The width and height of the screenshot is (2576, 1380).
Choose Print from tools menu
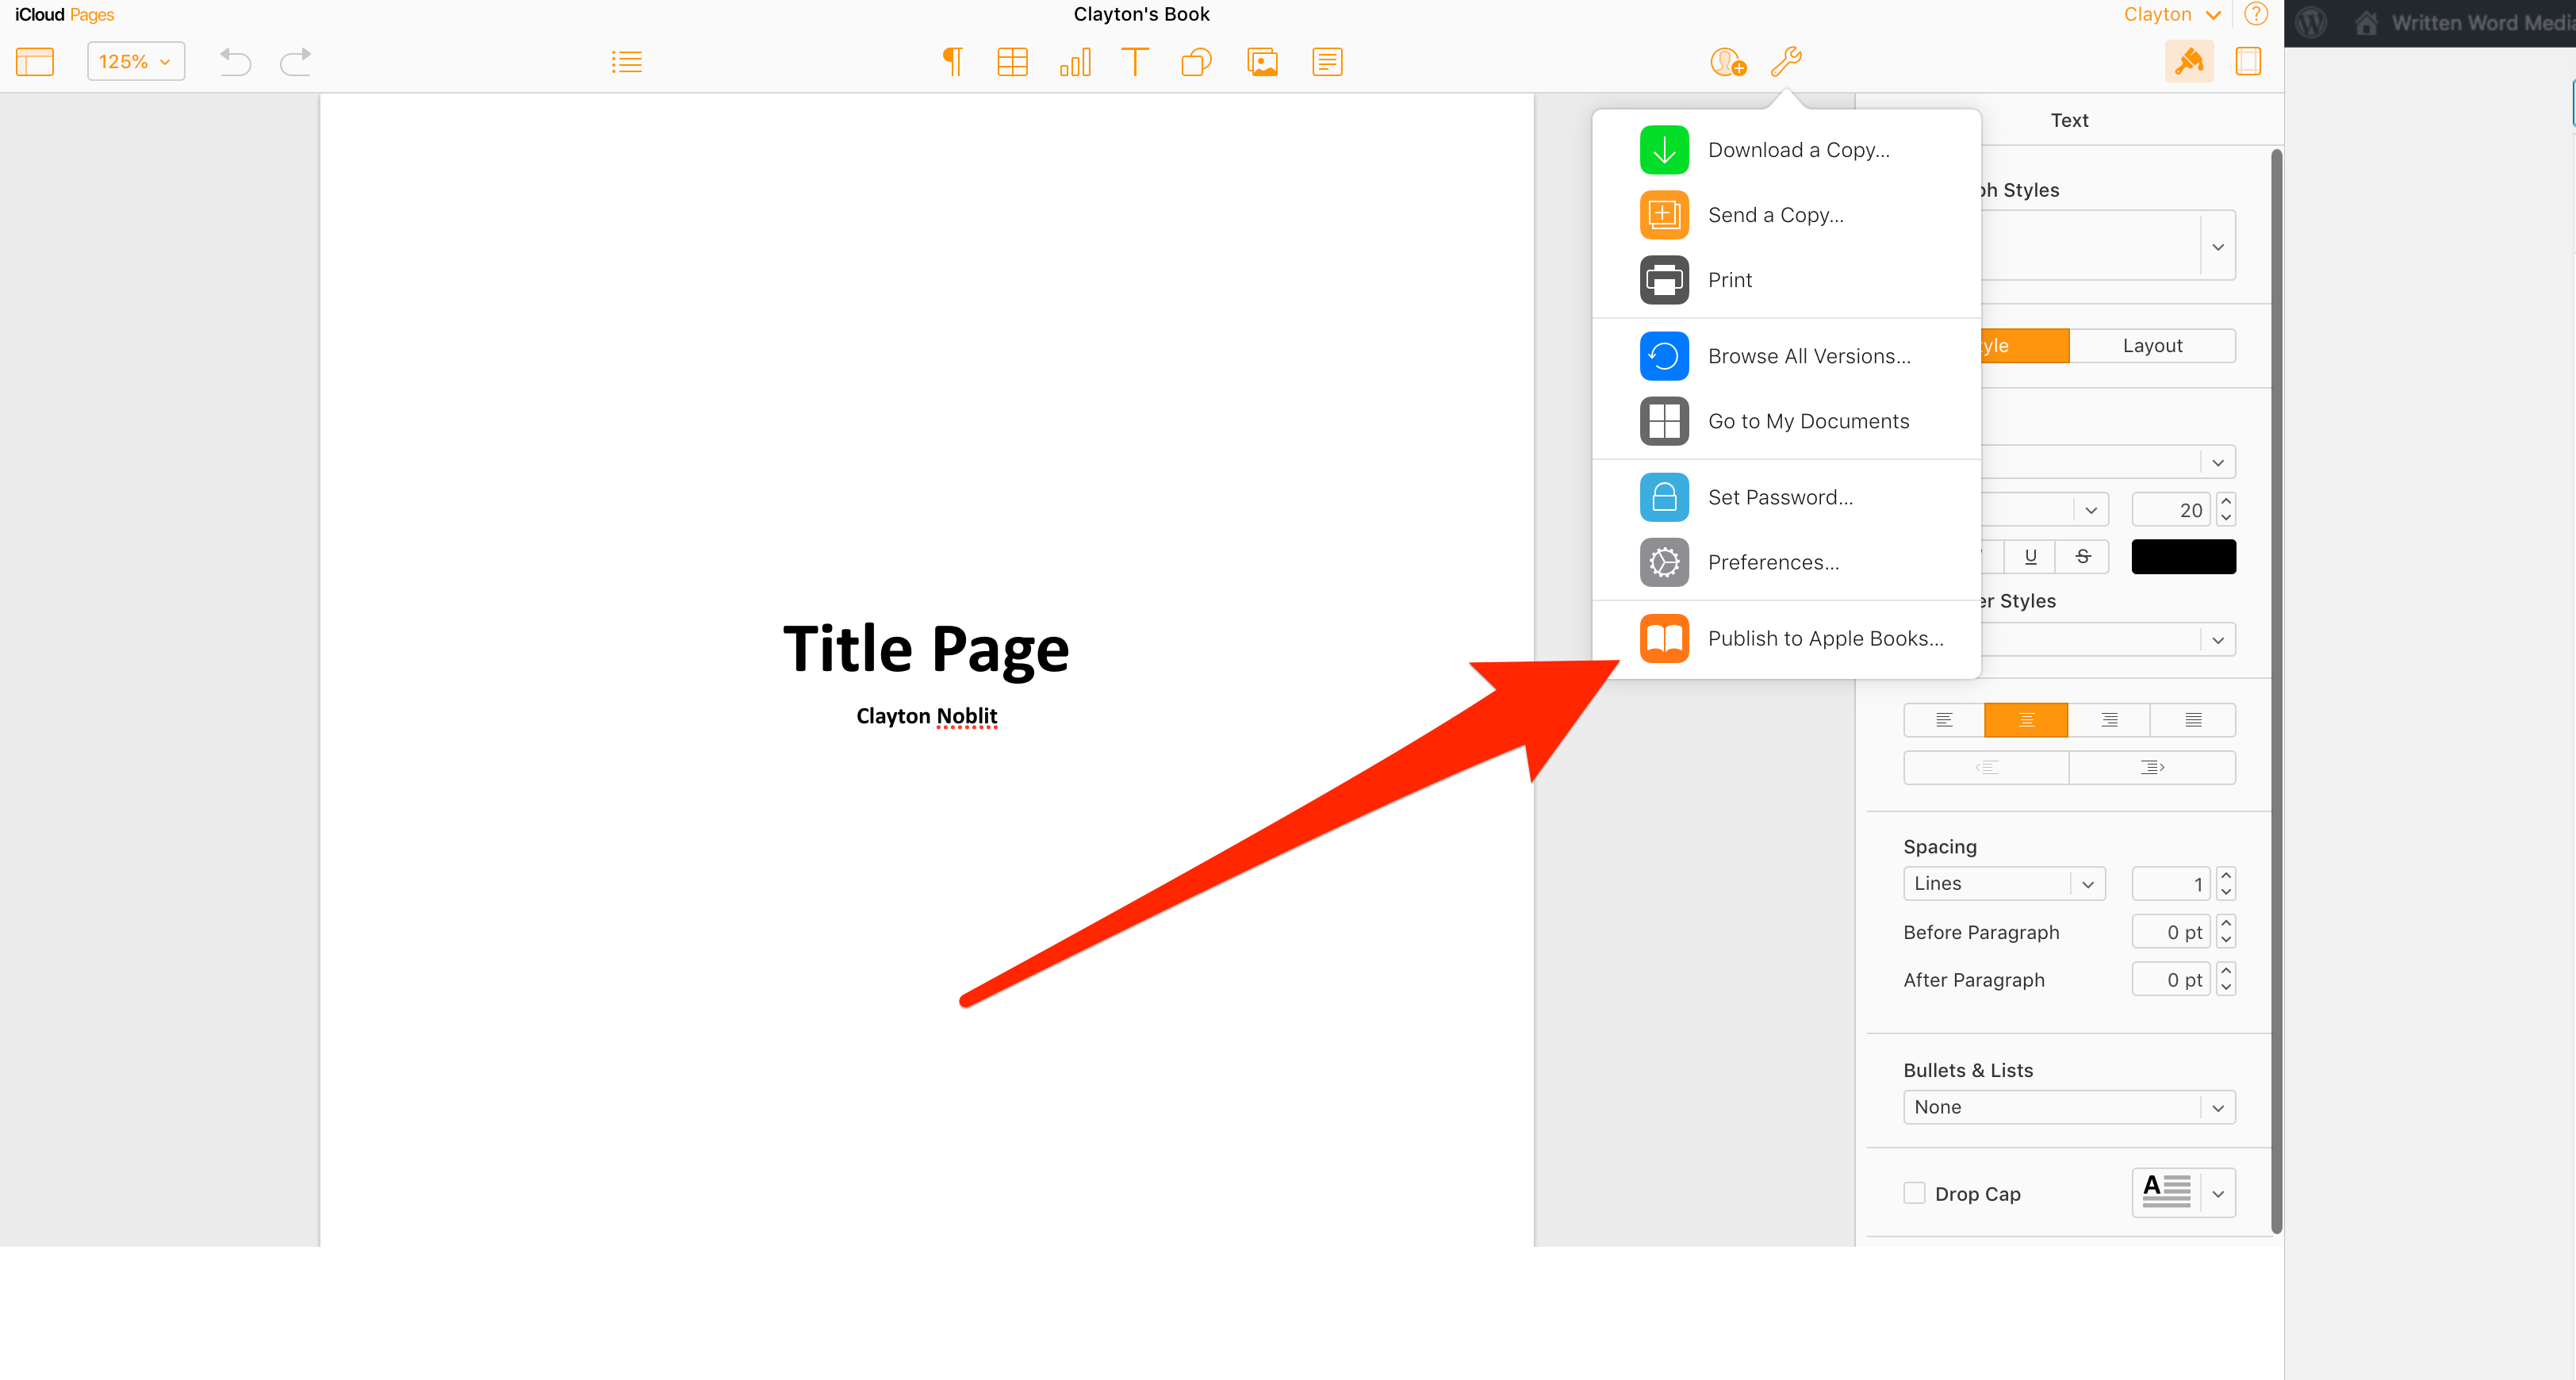click(x=1786, y=280)
